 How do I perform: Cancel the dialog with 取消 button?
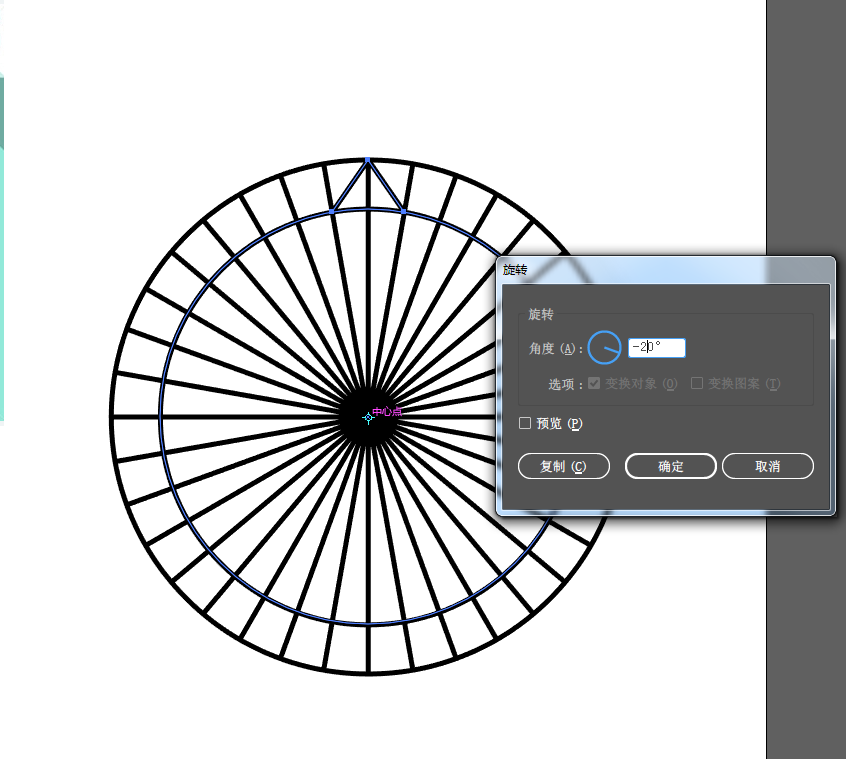click(x=768, y=466)
